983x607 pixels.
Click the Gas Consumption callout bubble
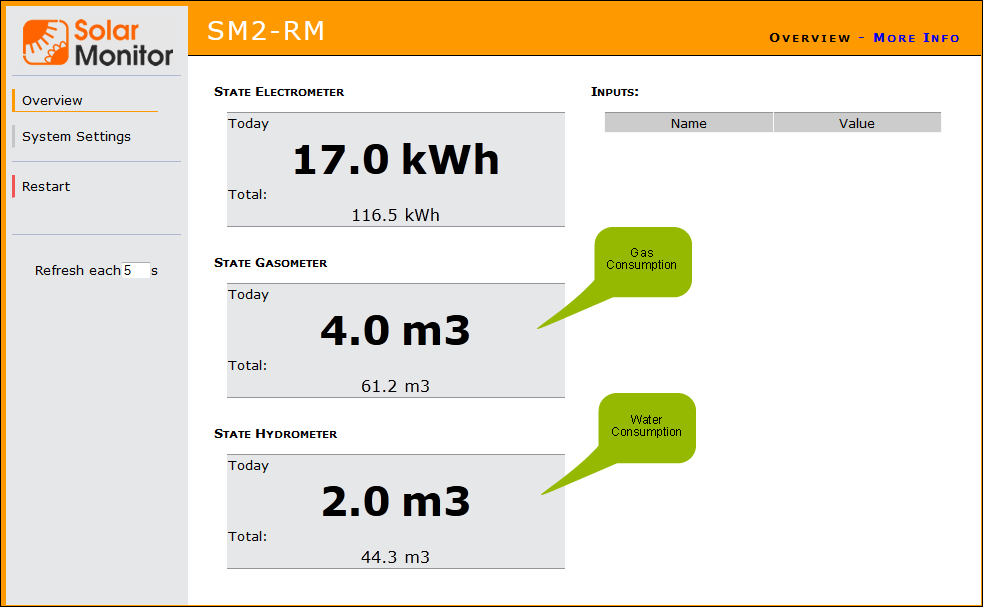[642, 260]
